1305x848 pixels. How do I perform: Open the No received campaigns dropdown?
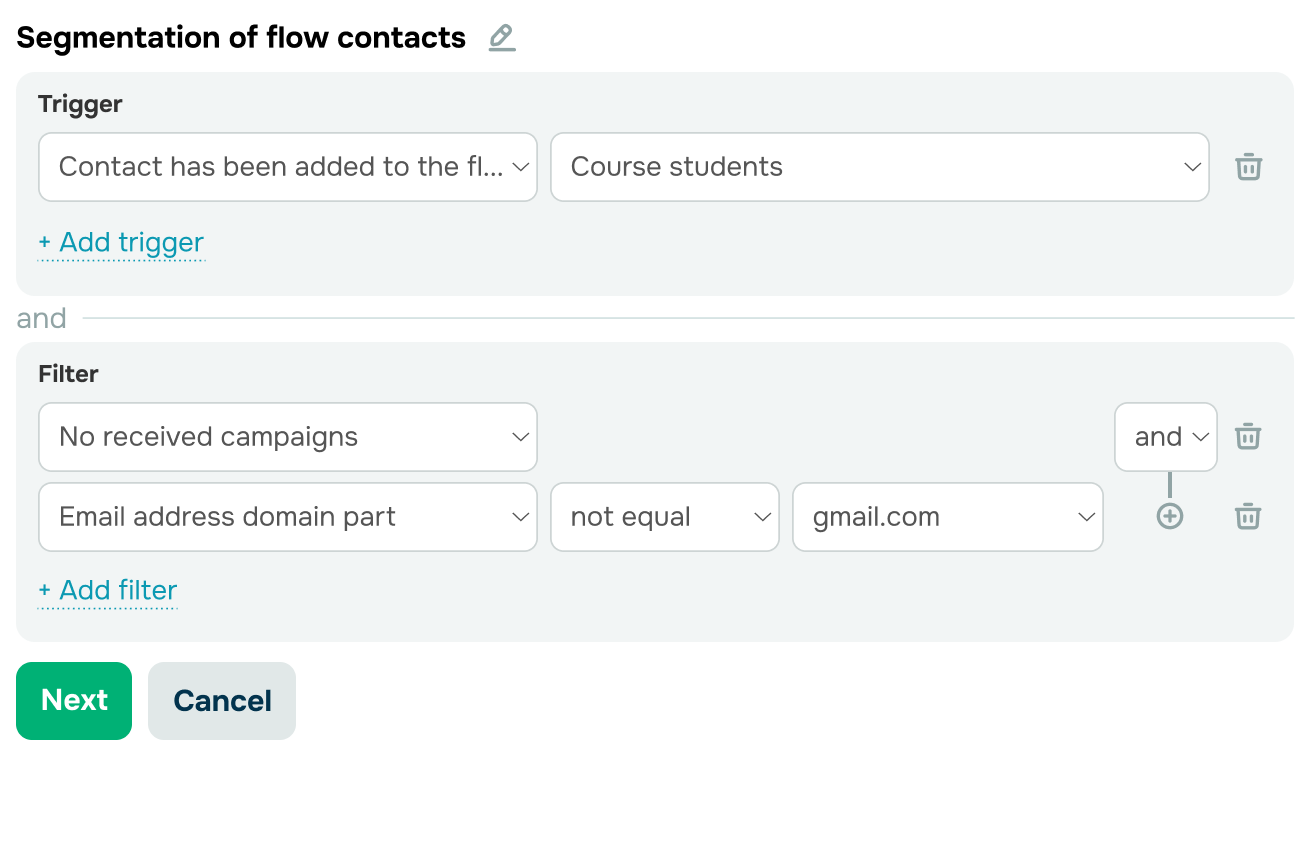pos(288,437)
